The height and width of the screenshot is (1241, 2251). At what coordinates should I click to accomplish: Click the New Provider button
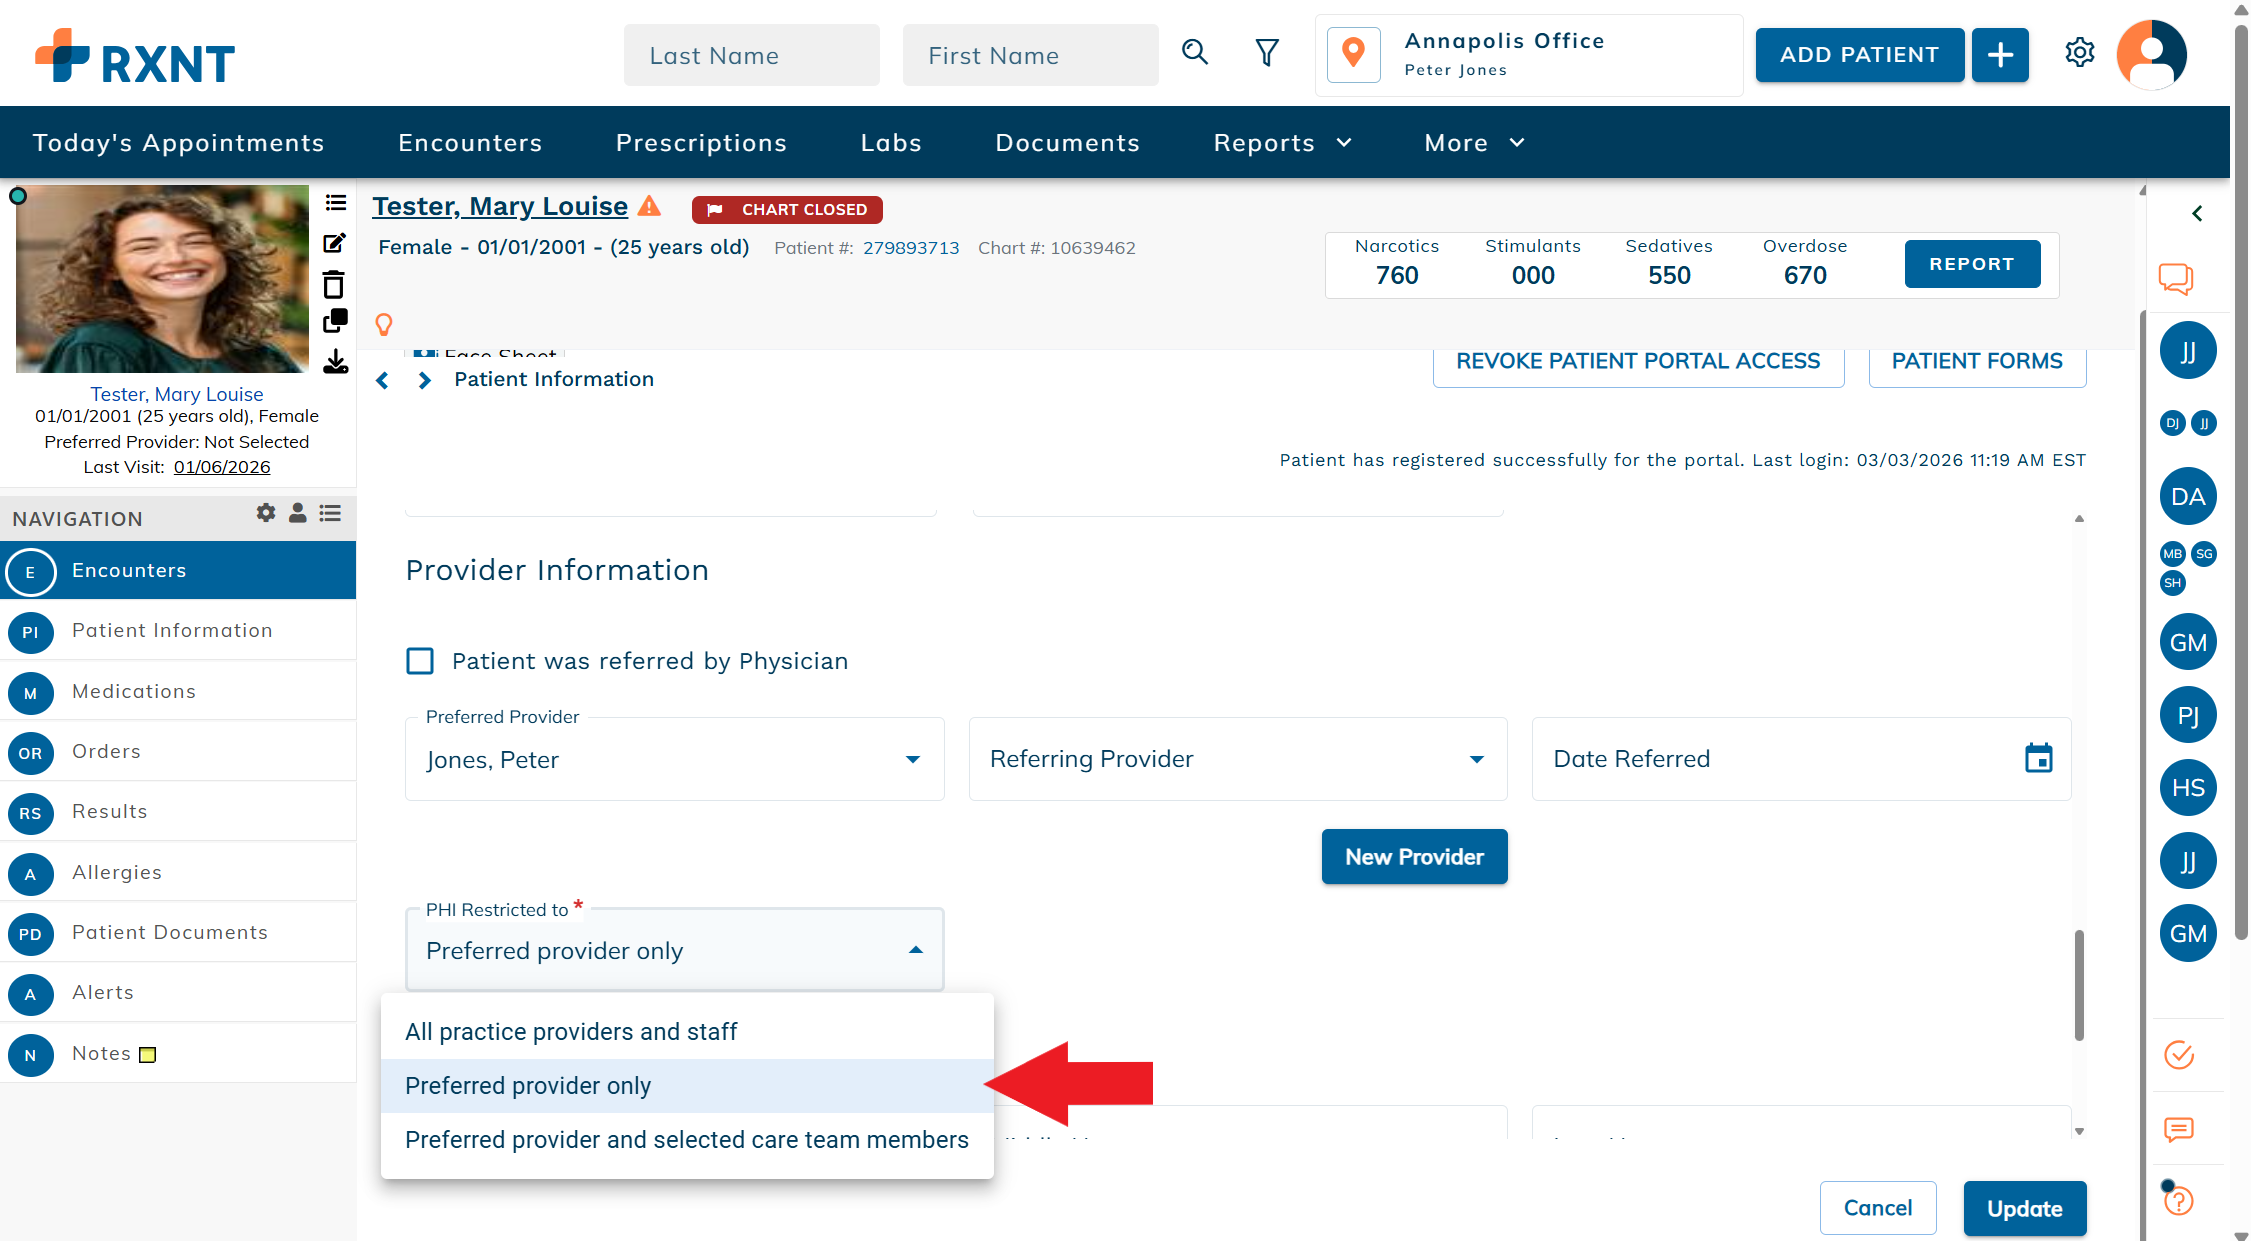(1414, 856)
